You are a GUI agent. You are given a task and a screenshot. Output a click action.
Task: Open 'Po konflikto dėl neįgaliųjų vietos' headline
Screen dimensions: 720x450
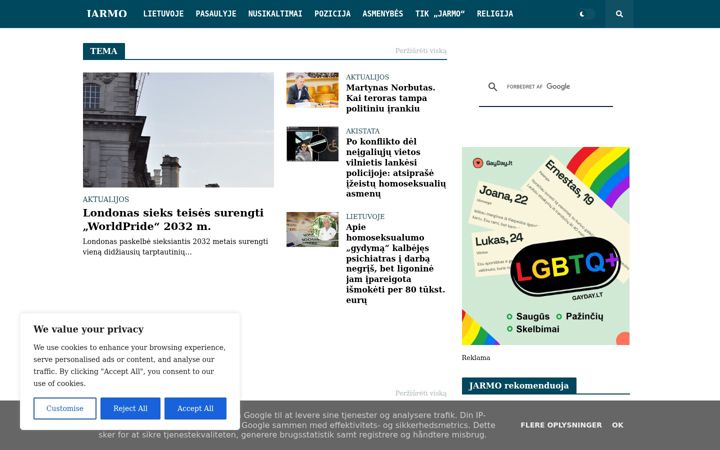[x=396, y=168]
